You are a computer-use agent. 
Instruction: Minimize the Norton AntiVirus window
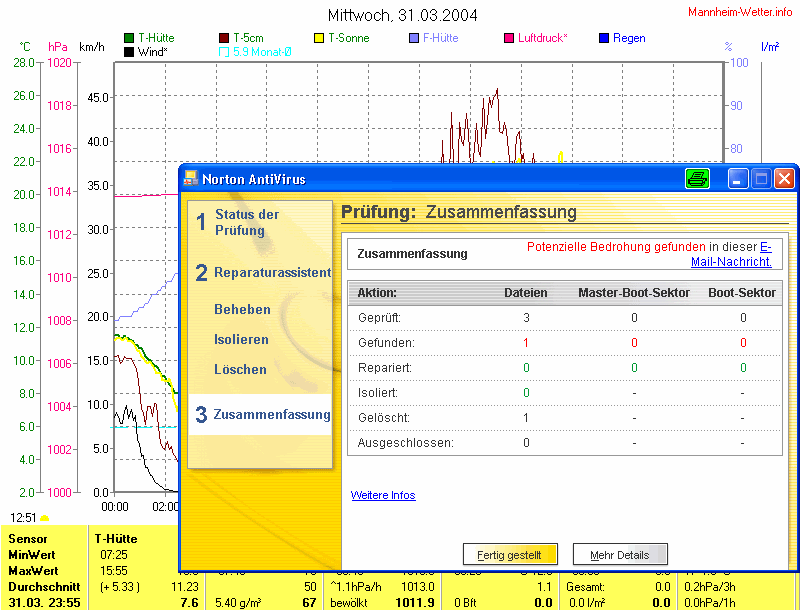coord(738,179)
